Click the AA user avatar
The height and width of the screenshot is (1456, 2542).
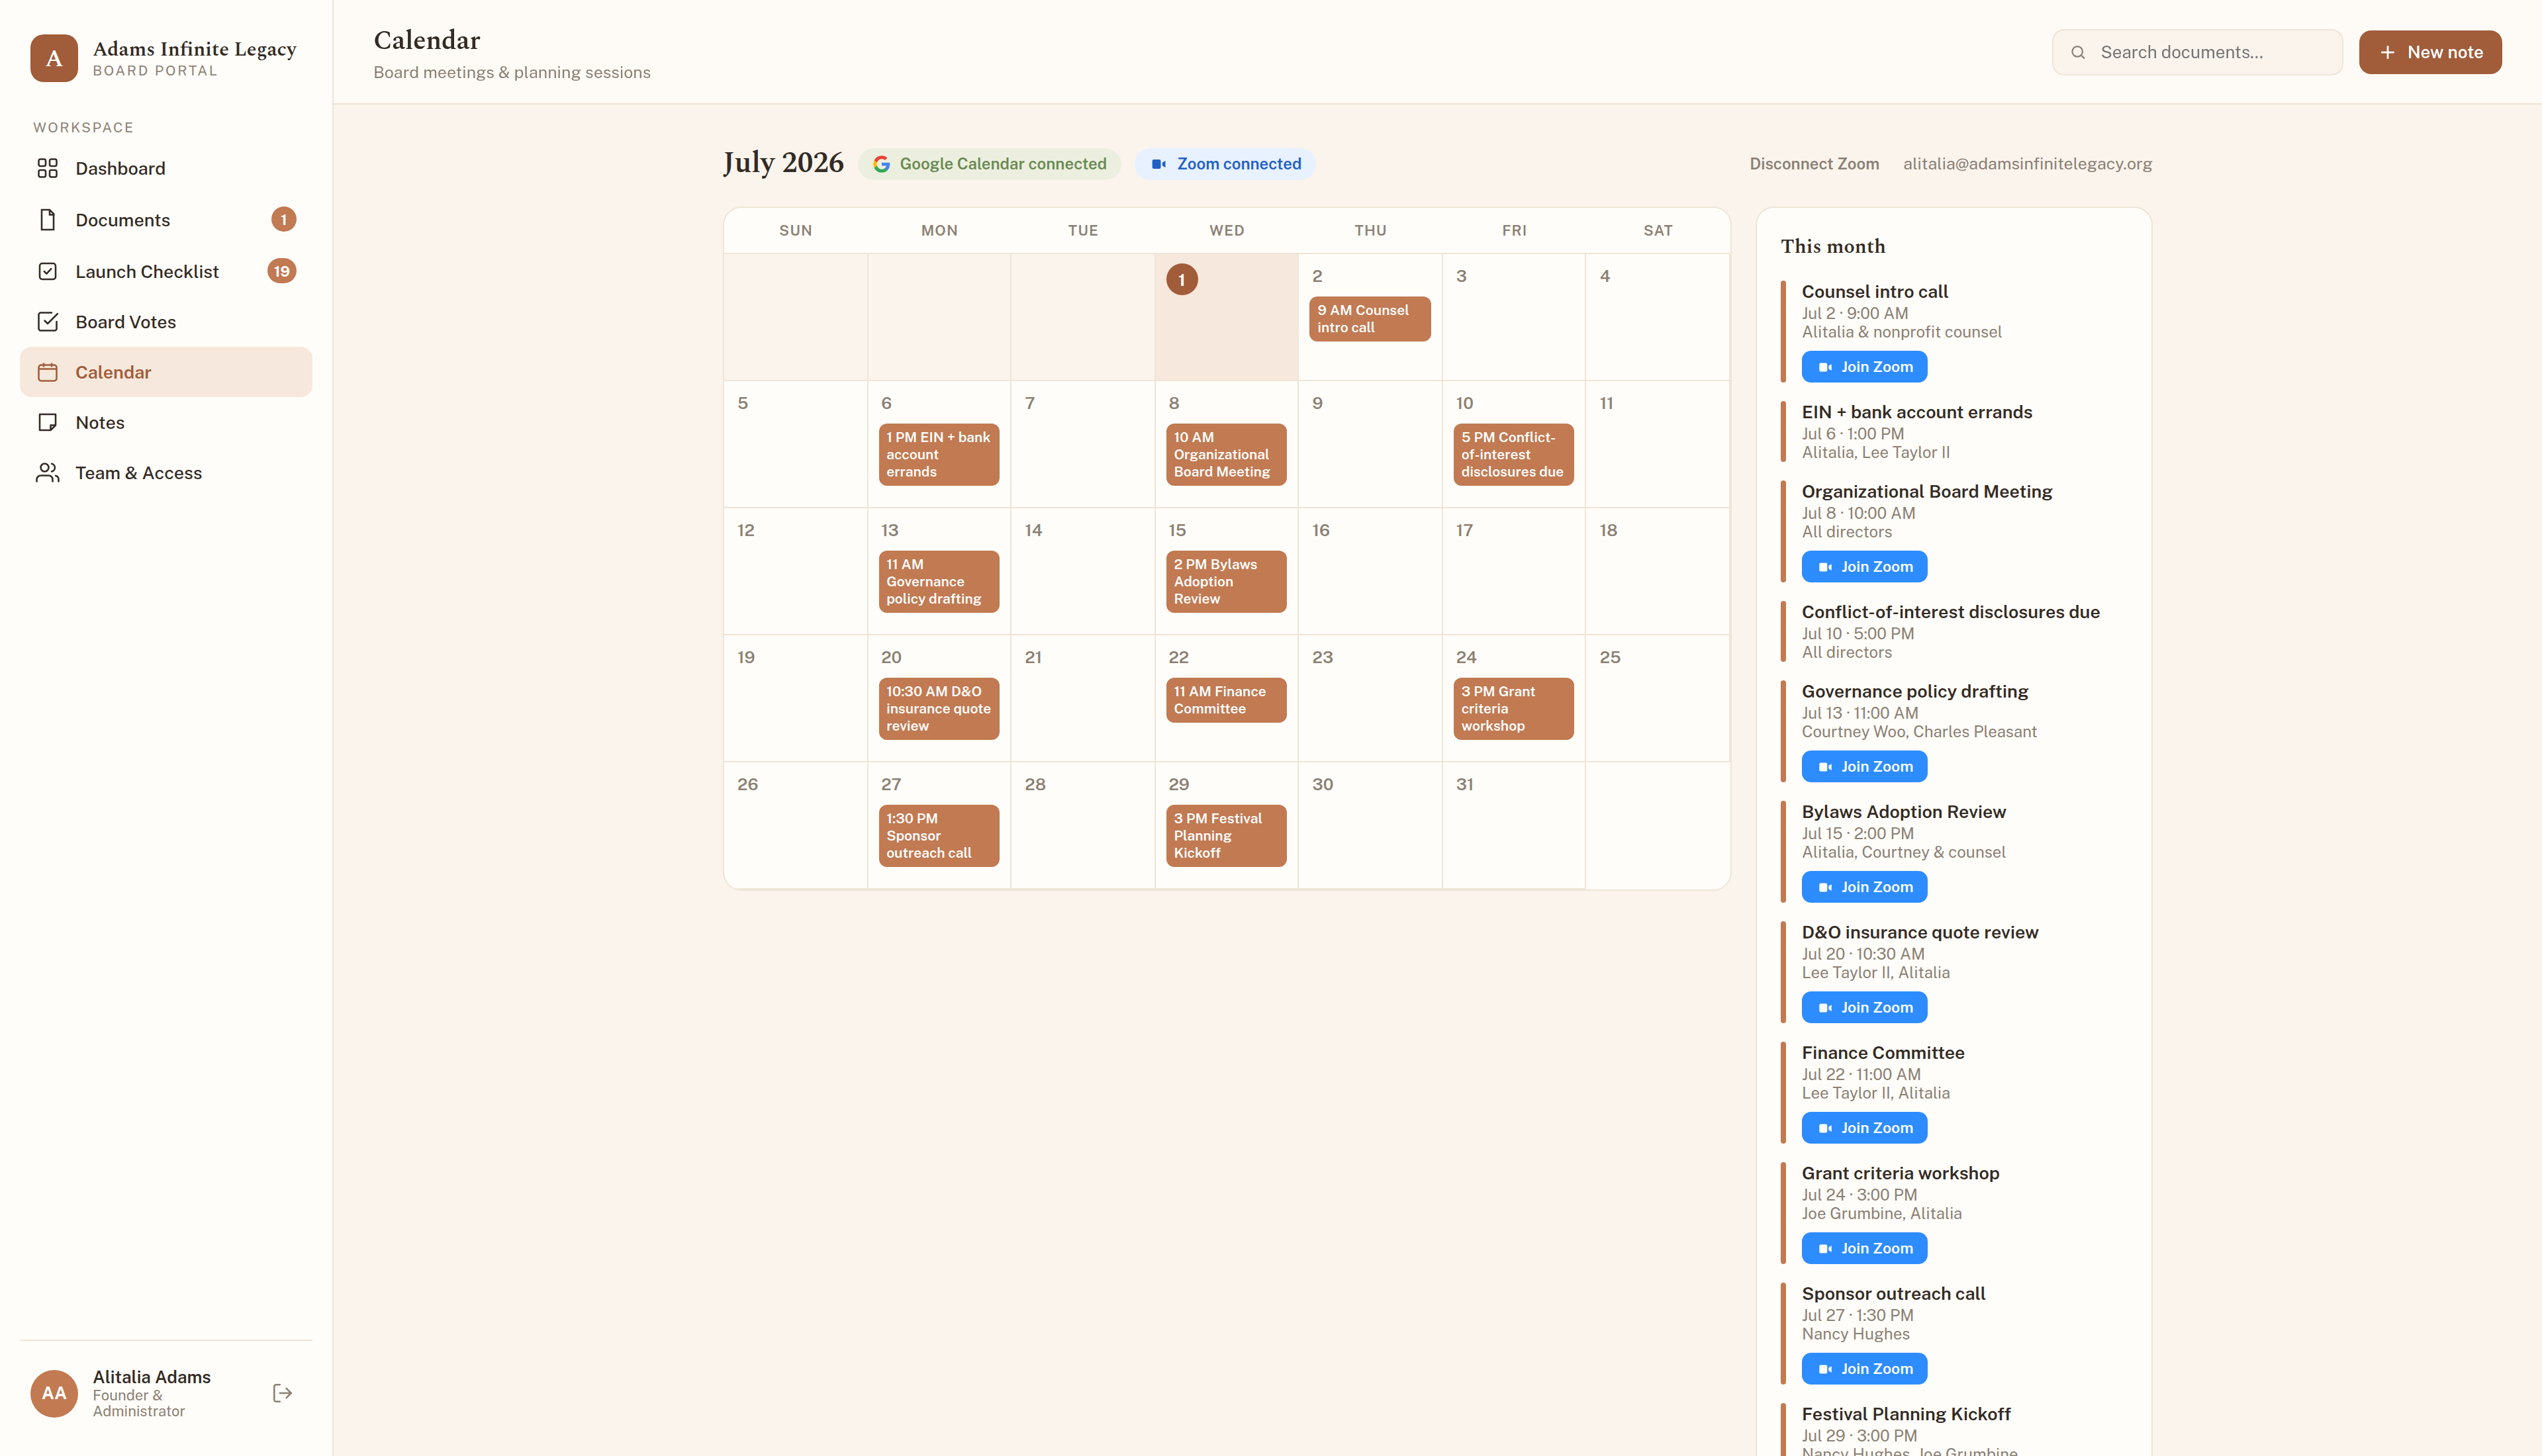coord(54,1393)
